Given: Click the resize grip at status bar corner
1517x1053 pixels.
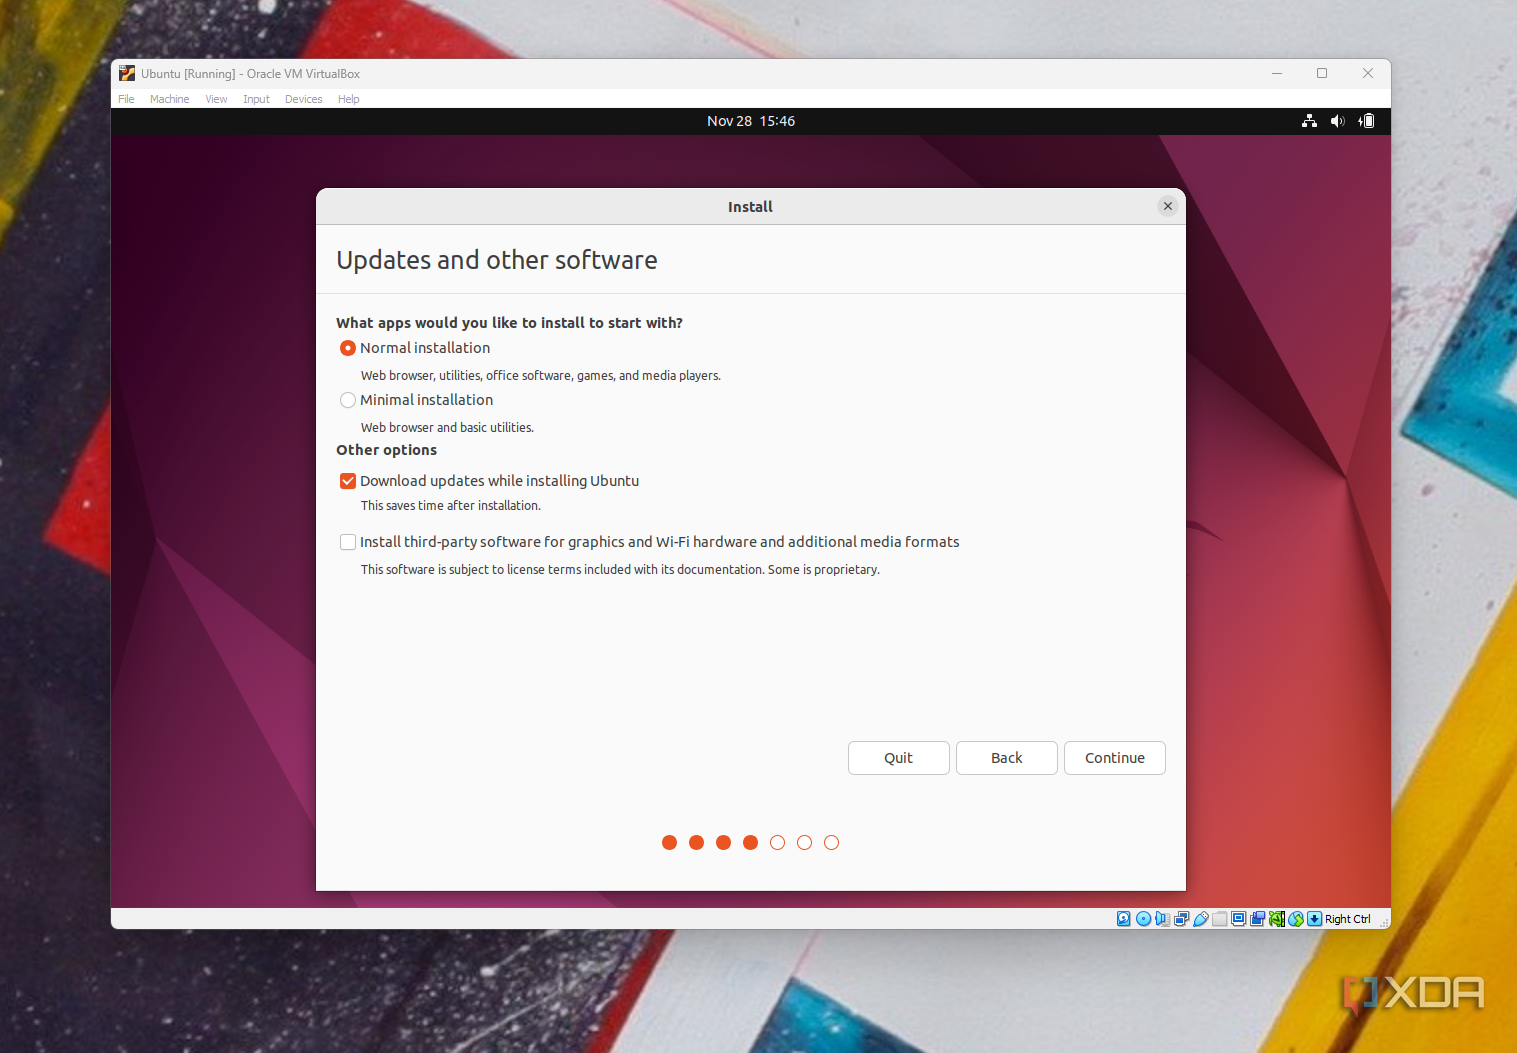Looking at the screenshot, I should (x=1384, y=923).
